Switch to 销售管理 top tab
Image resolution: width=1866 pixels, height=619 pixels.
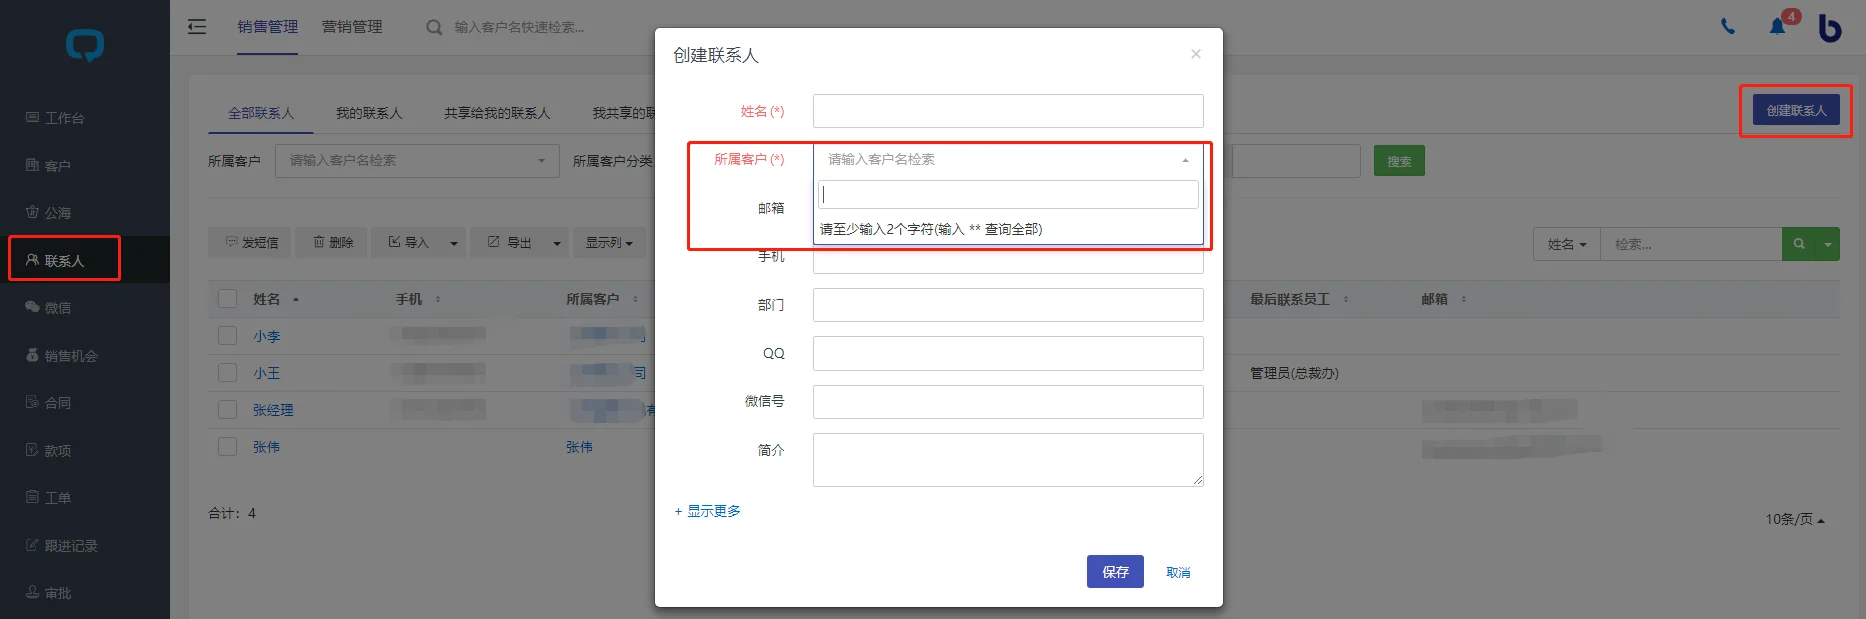tap(268, 27)
